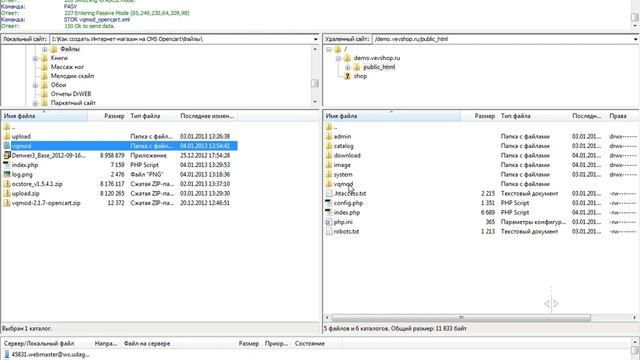Click the queue server icon for 45831.webmaster
The image size is (640, 360).
7,354
